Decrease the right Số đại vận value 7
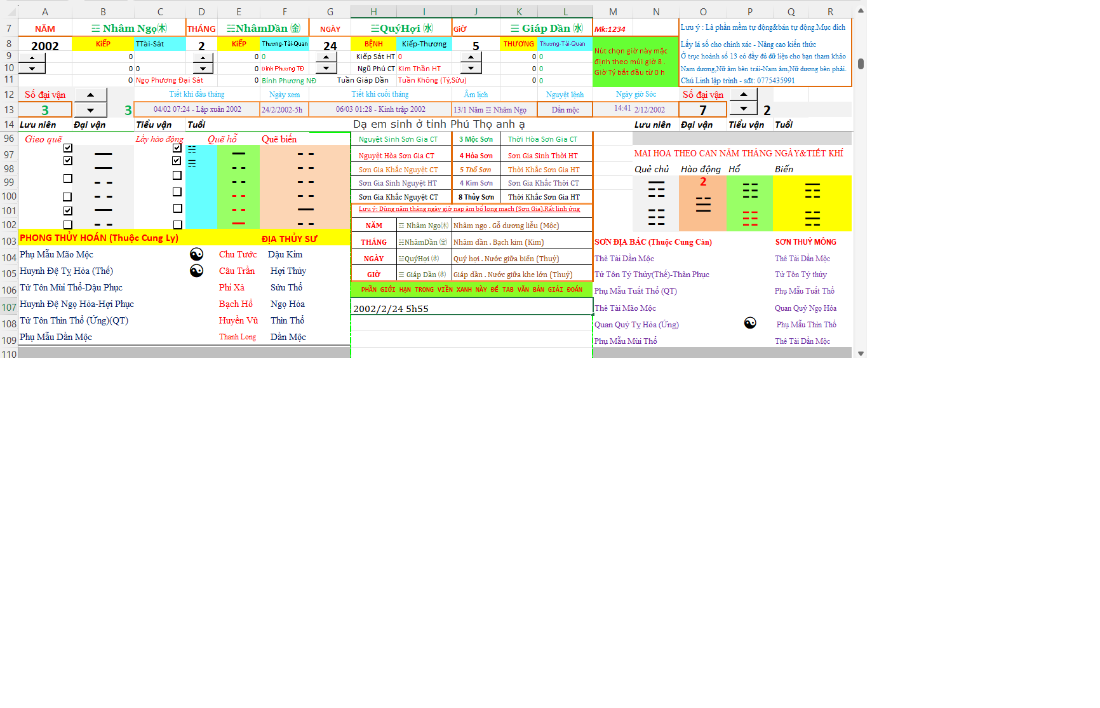The width and height of the screenshot is (1100, 708). [743, 108]
